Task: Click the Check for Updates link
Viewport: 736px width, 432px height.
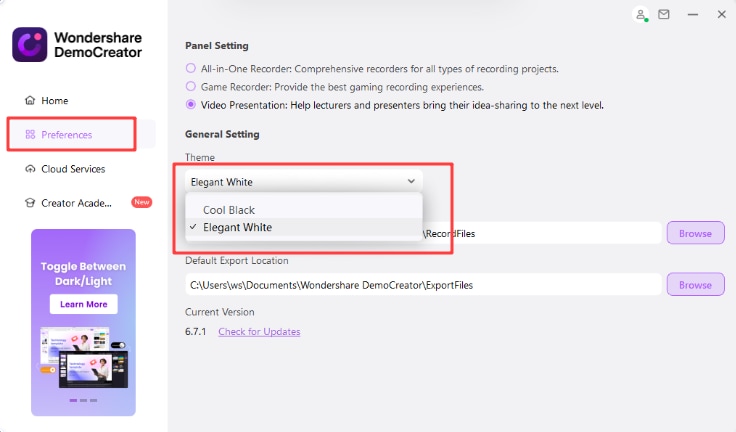Action: point(259,331)
